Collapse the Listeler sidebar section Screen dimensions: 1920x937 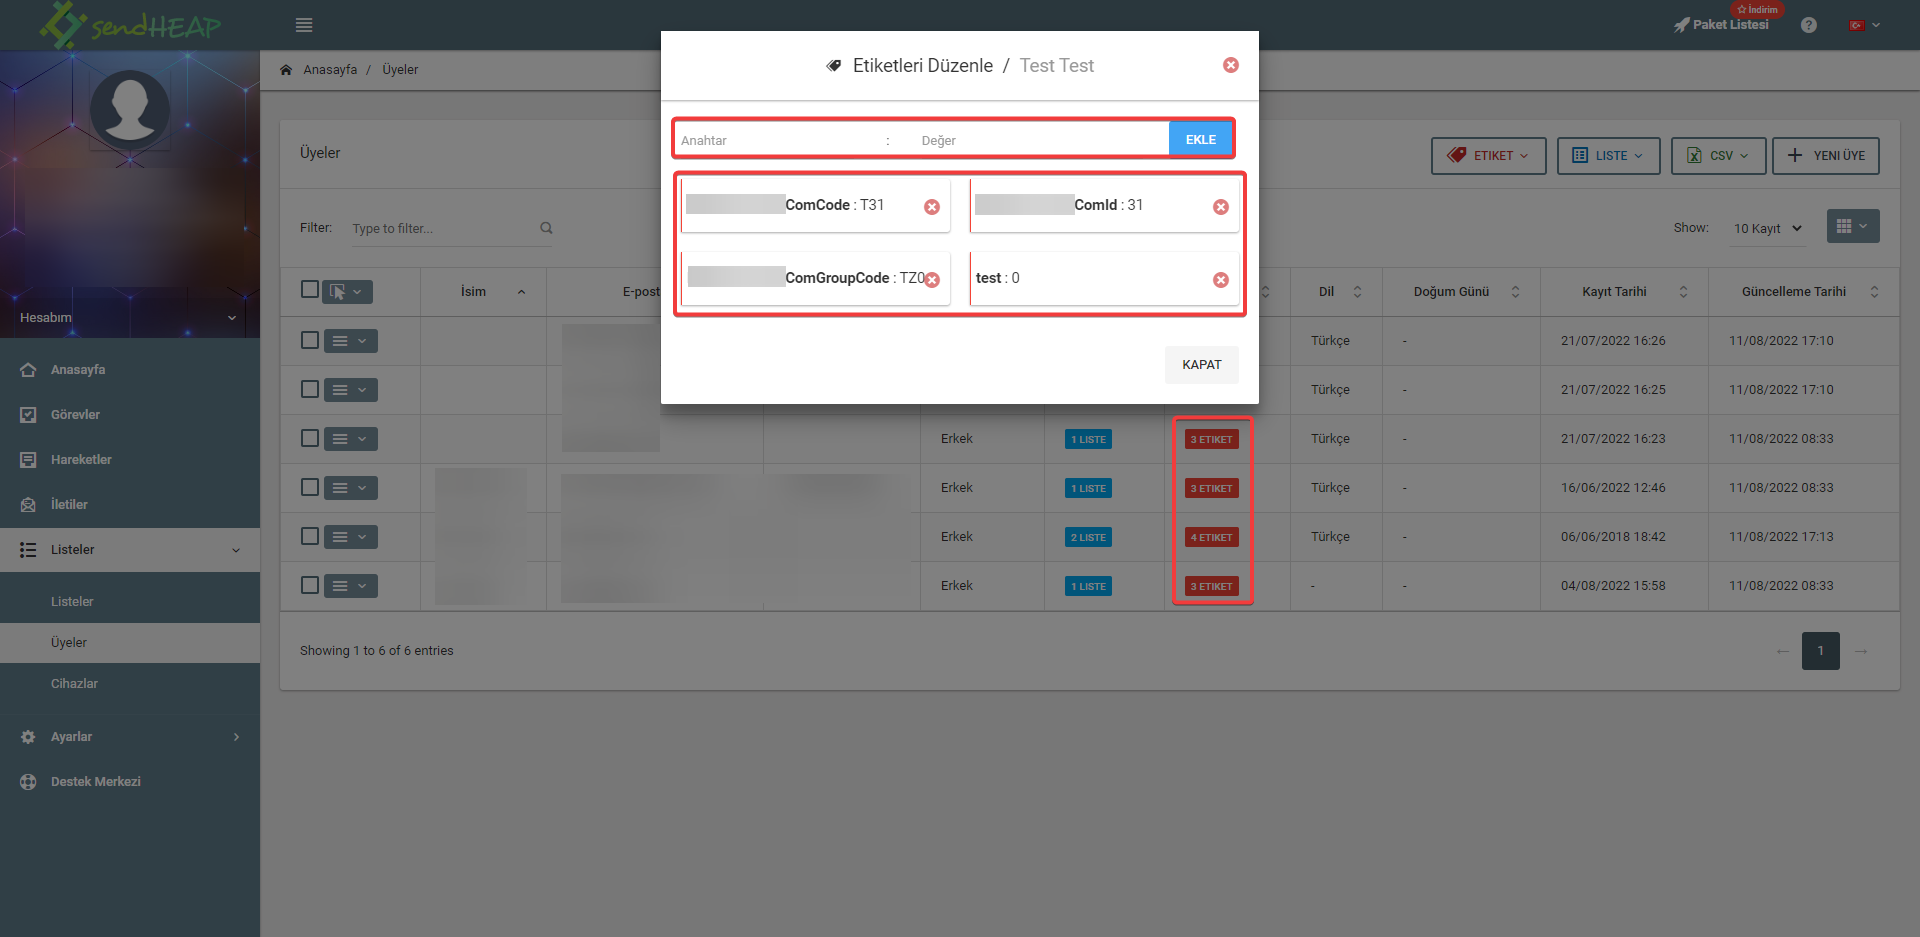[x=130, y=550]
